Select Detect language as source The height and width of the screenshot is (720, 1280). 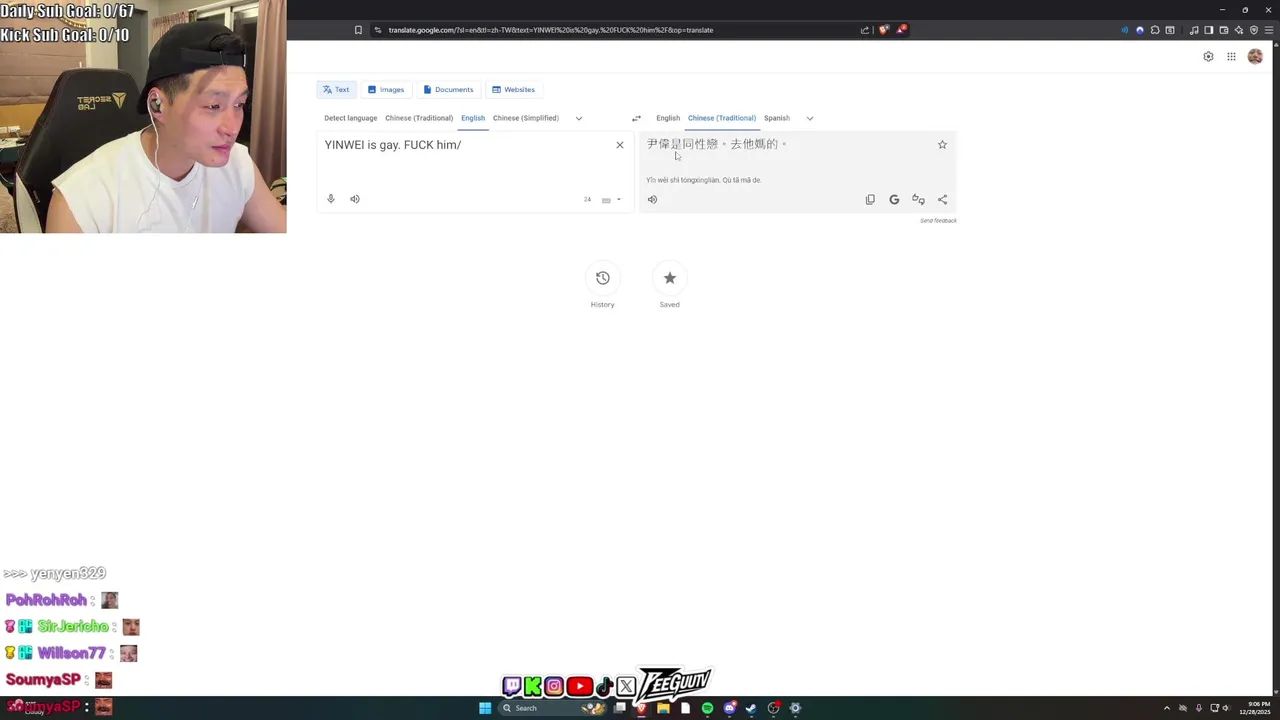tap(350, 118)
